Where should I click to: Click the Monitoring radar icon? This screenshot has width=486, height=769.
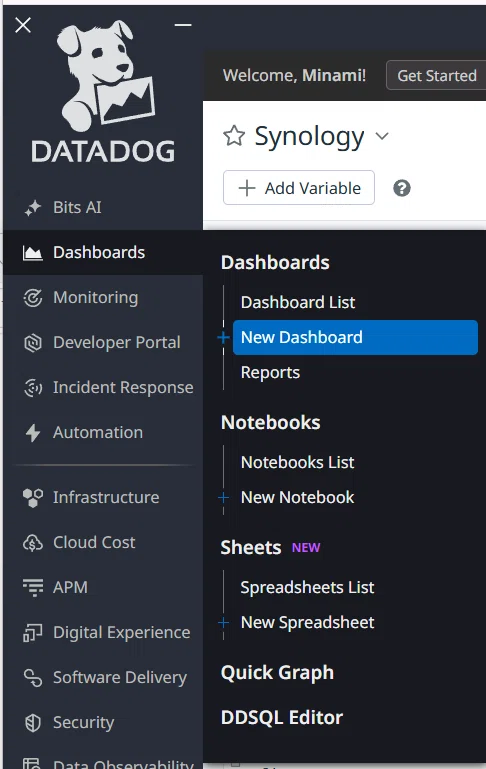33,298
